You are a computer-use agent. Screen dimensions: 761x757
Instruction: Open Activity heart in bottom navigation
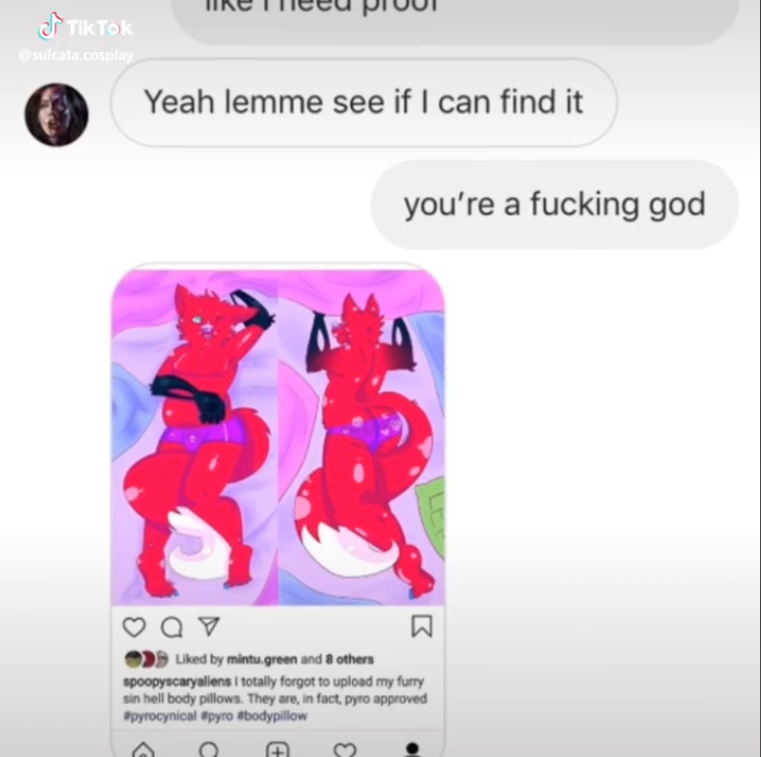(345, 750)
